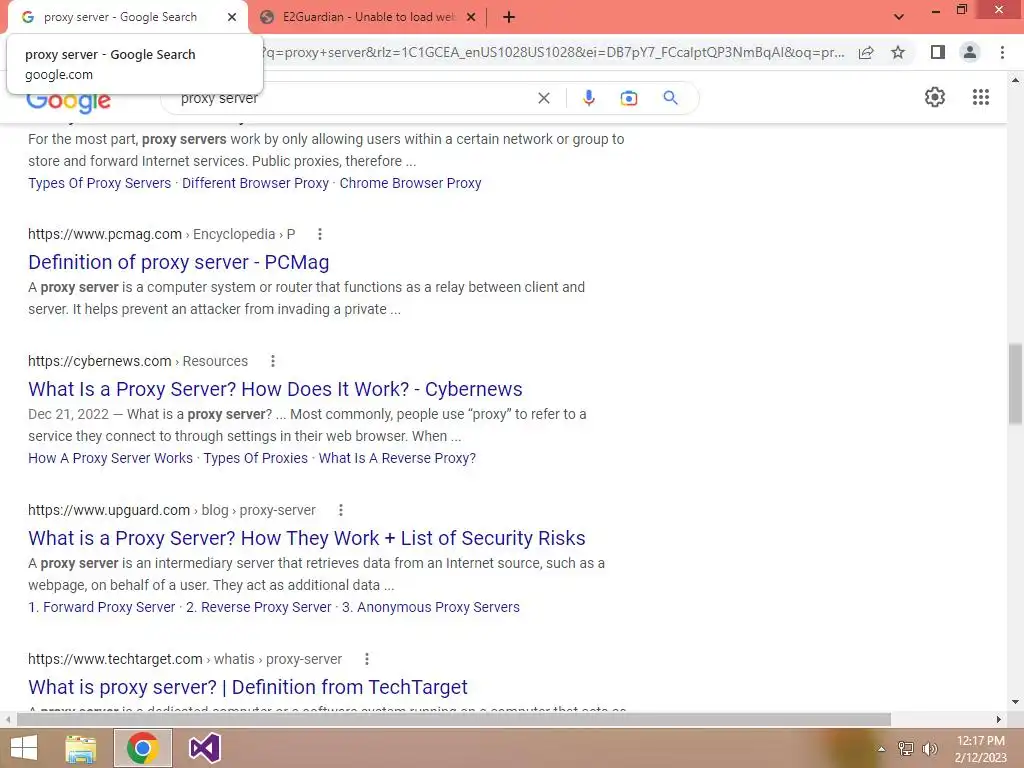Follow the 1. Forward Proxy Server sitelink

101,607
